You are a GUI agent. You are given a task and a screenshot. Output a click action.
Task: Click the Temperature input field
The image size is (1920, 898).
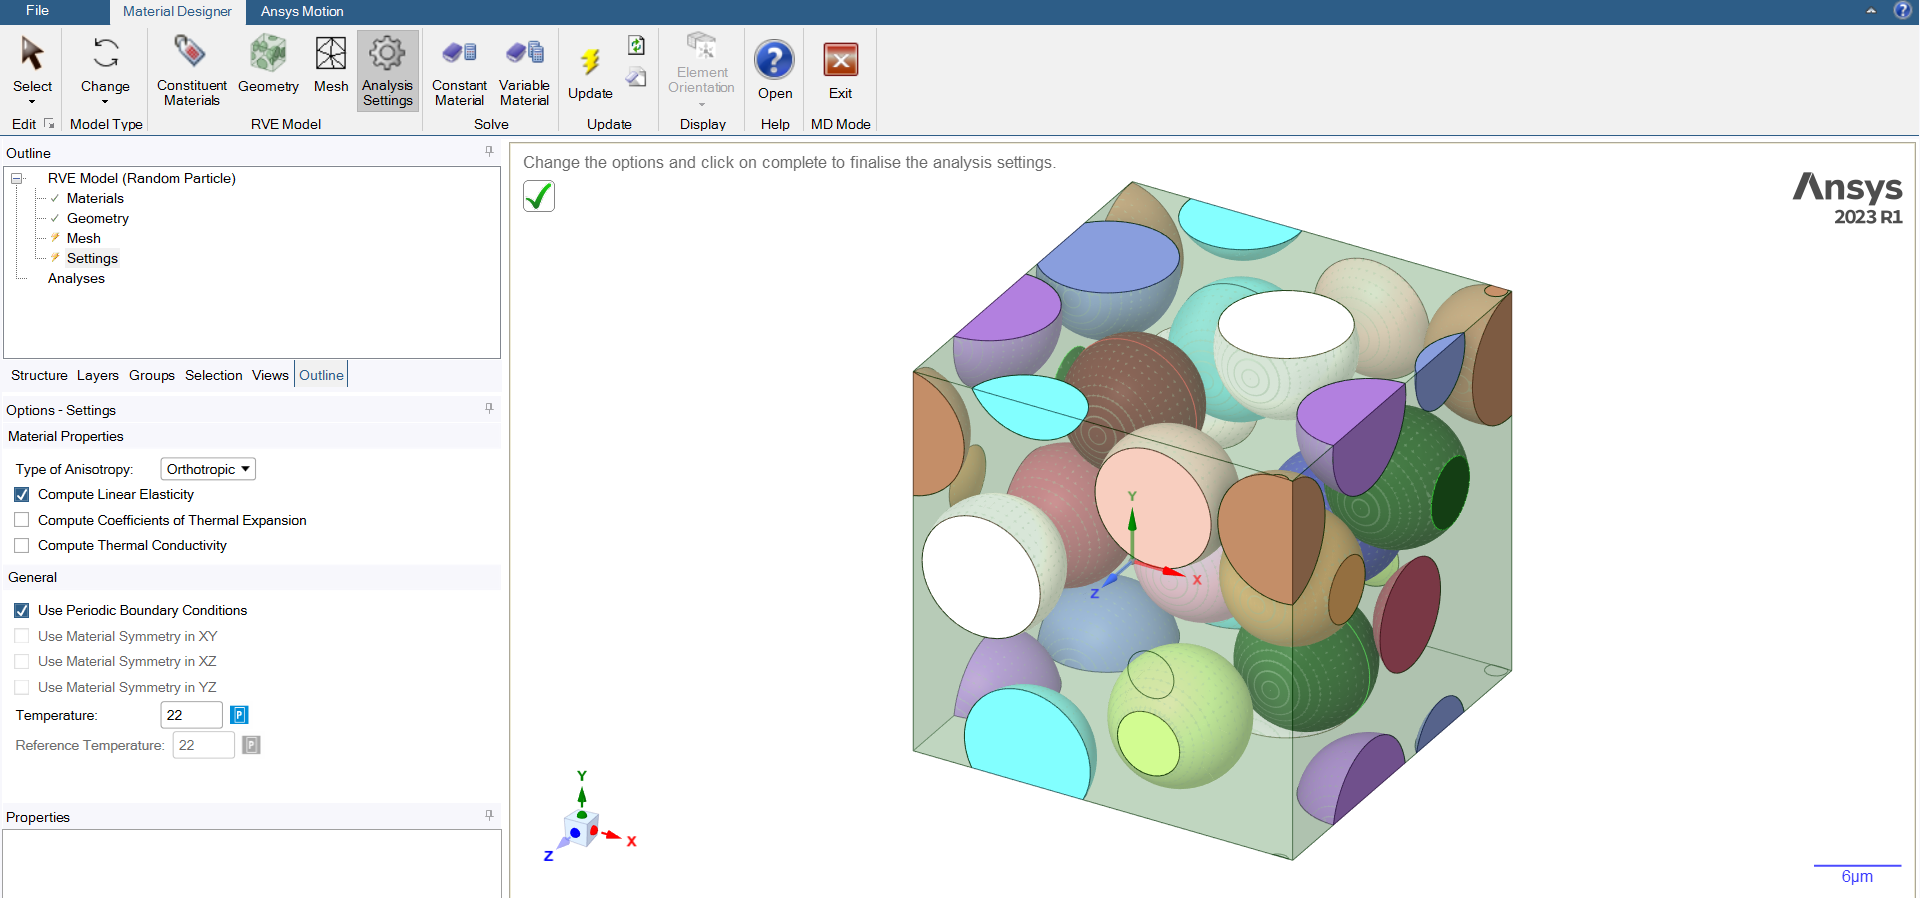click(191, 715)
